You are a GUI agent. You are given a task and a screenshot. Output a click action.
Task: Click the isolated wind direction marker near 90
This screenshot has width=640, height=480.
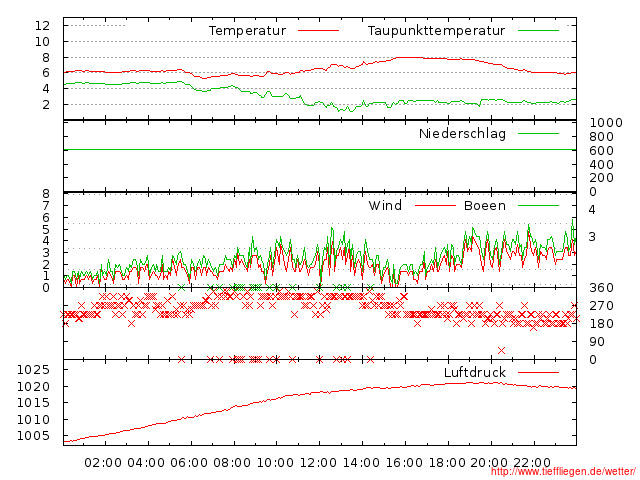[x=502, y=350]
